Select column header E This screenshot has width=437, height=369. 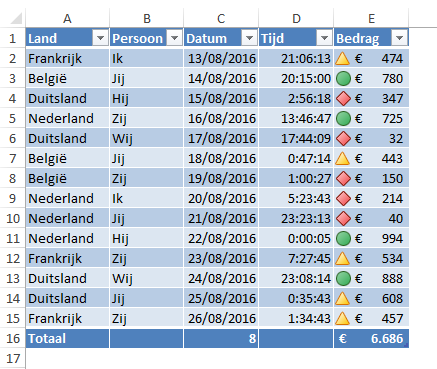pyautogui.click(x=371, y=19)
